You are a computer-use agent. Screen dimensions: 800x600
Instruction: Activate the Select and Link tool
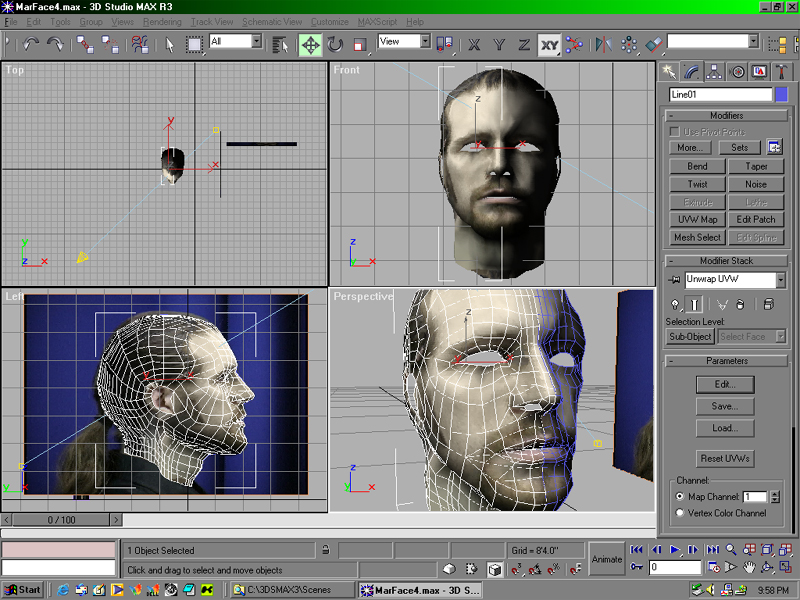(85, 44)
